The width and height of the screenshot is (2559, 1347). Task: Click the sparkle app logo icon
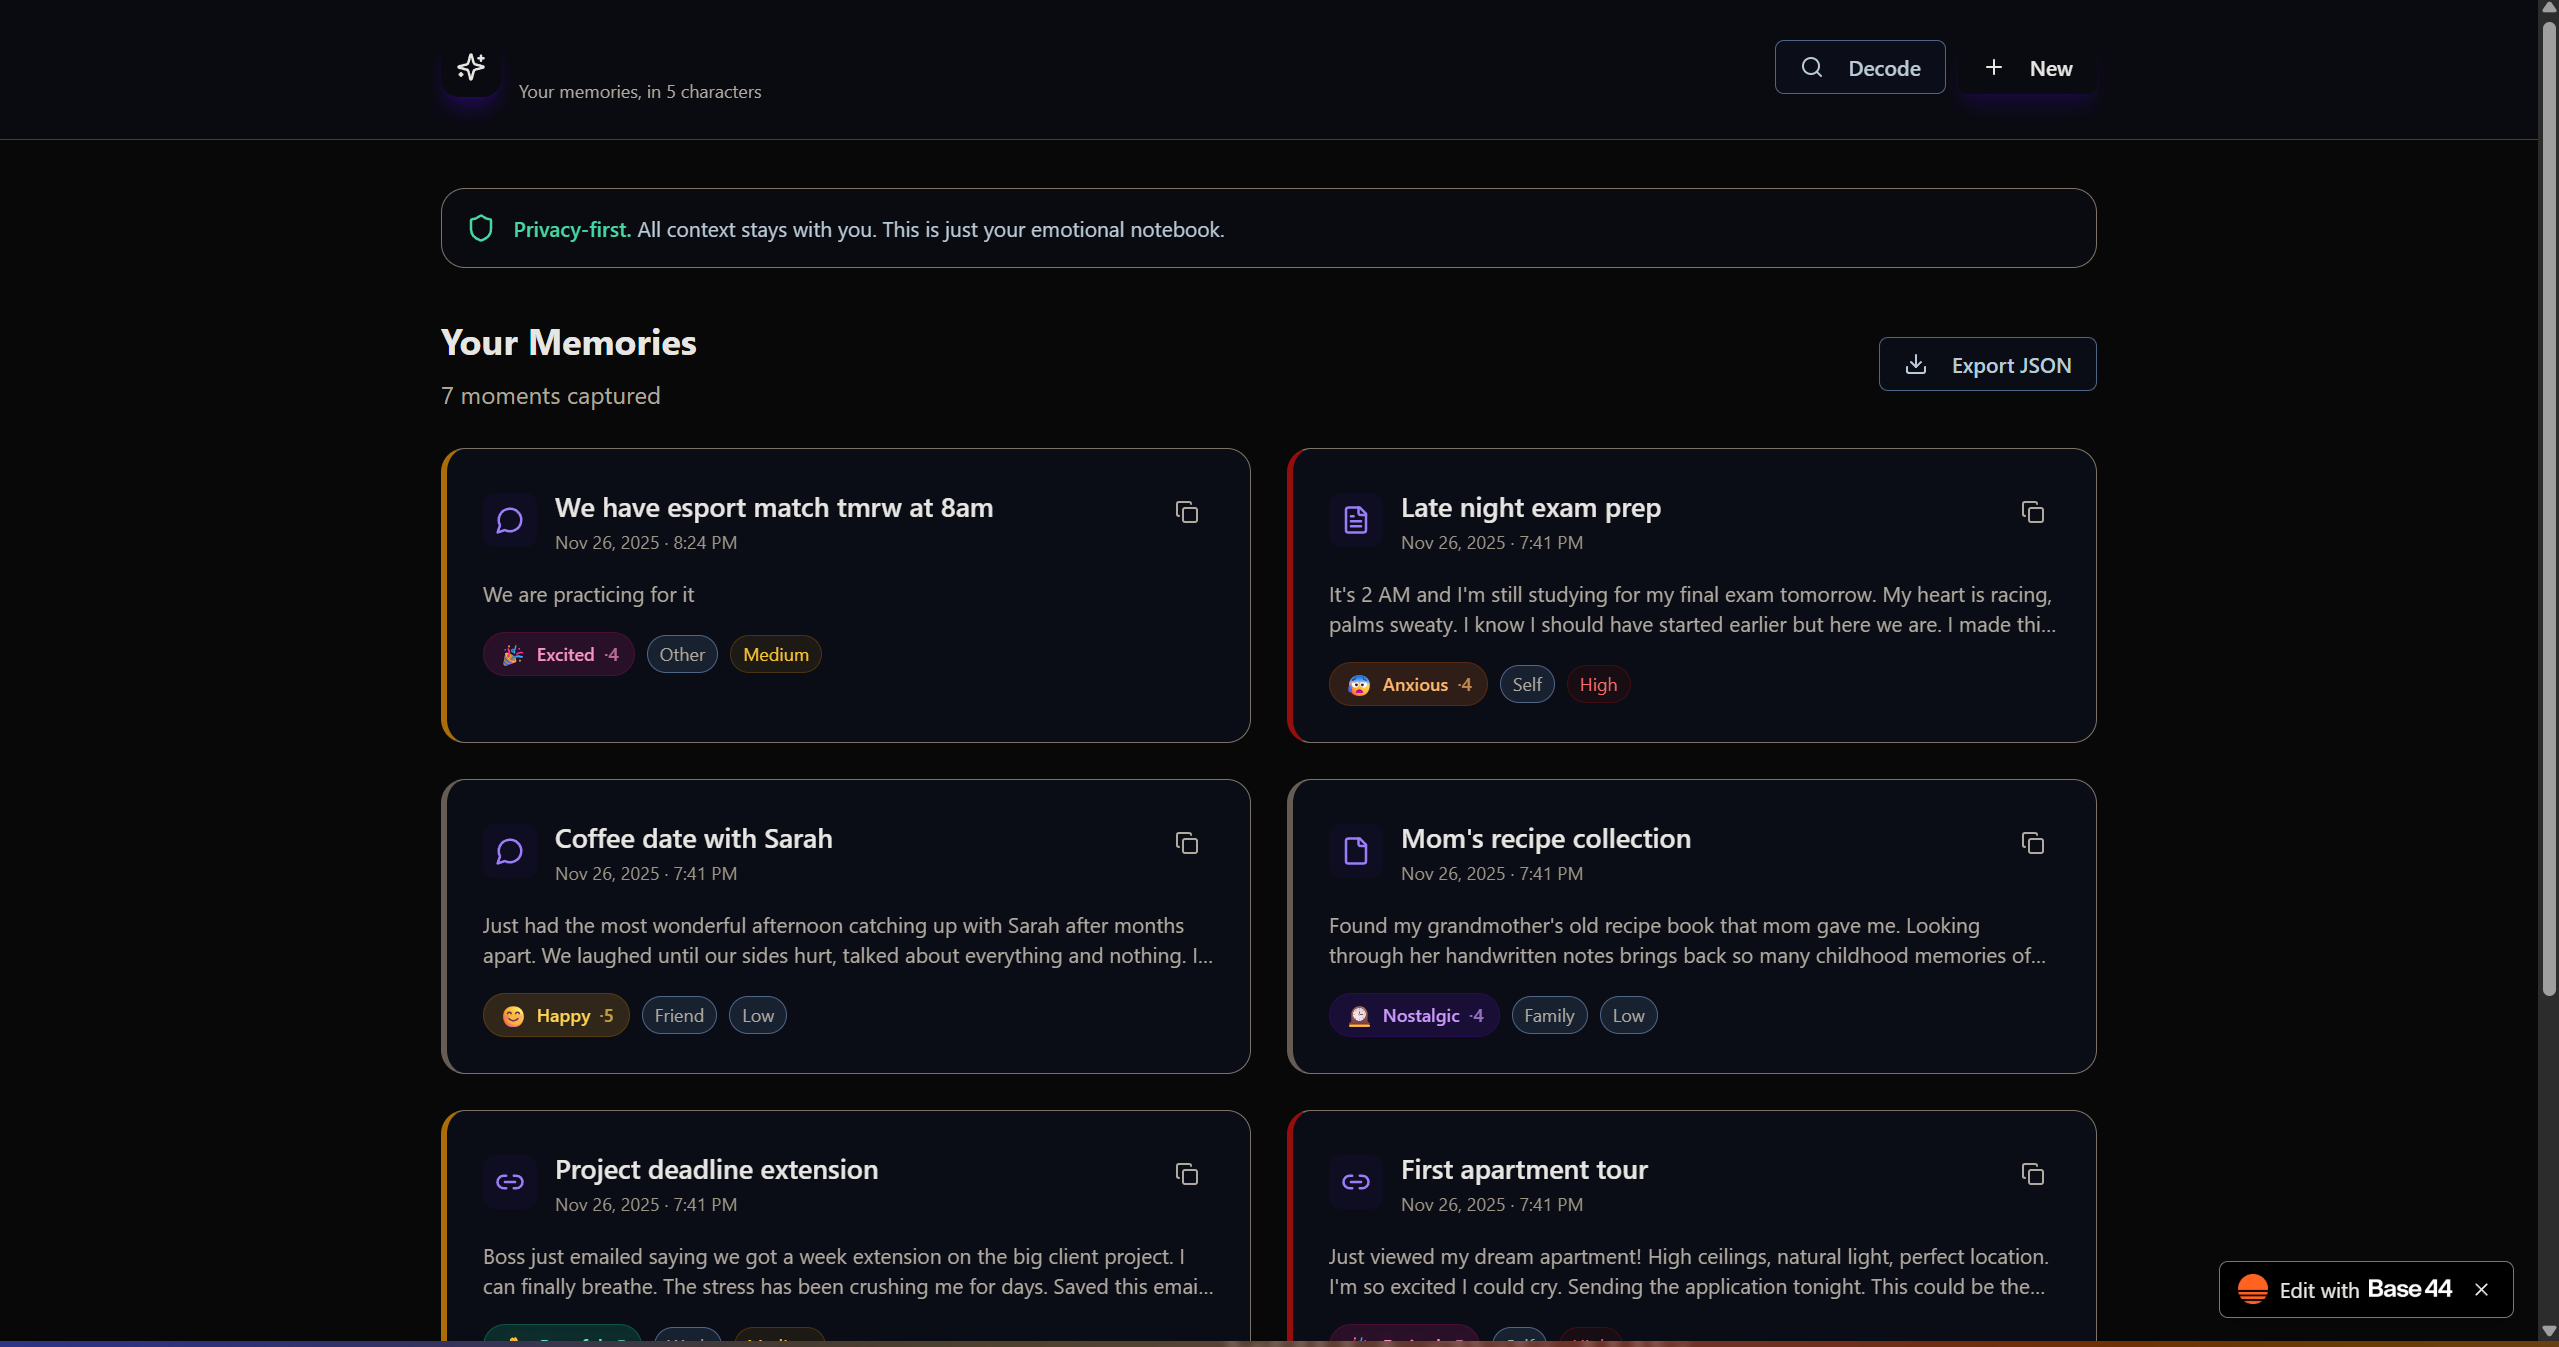[x=471, y=68]
